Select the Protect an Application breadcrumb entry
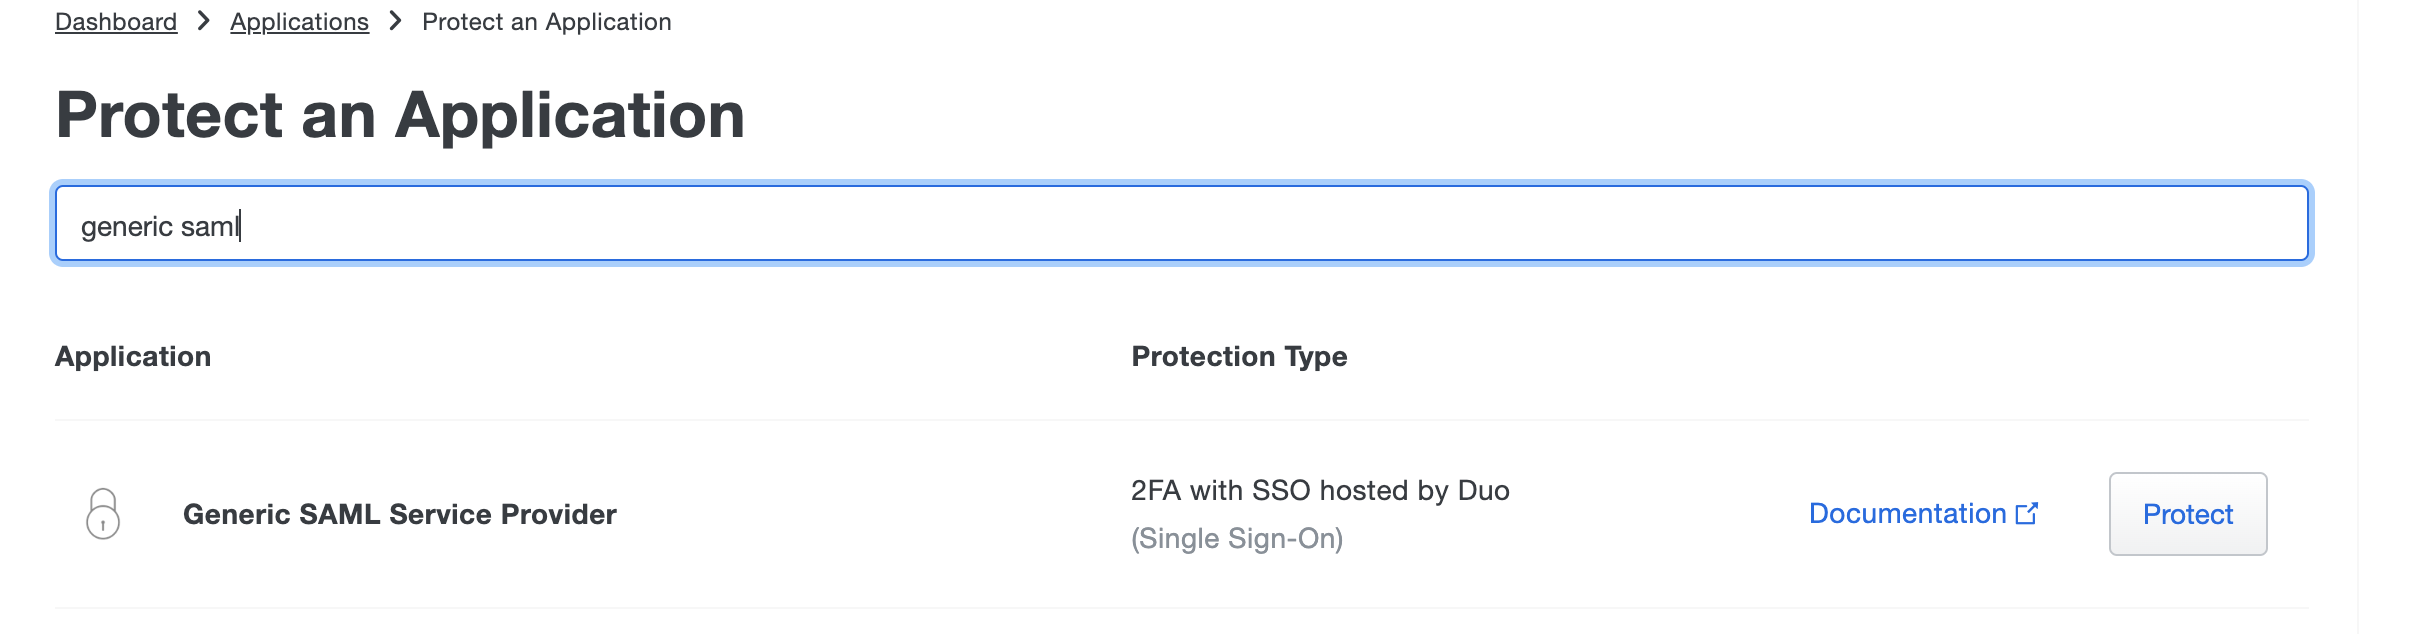This screenshot has height=634, width=2422. 547,21
